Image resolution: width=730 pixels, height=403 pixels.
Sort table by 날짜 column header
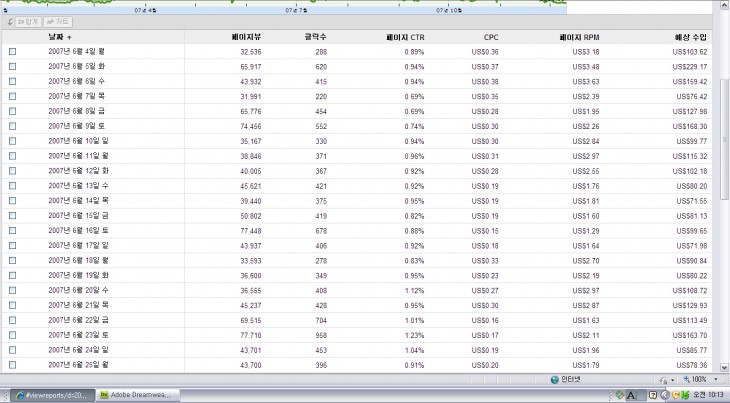[60, 37]
